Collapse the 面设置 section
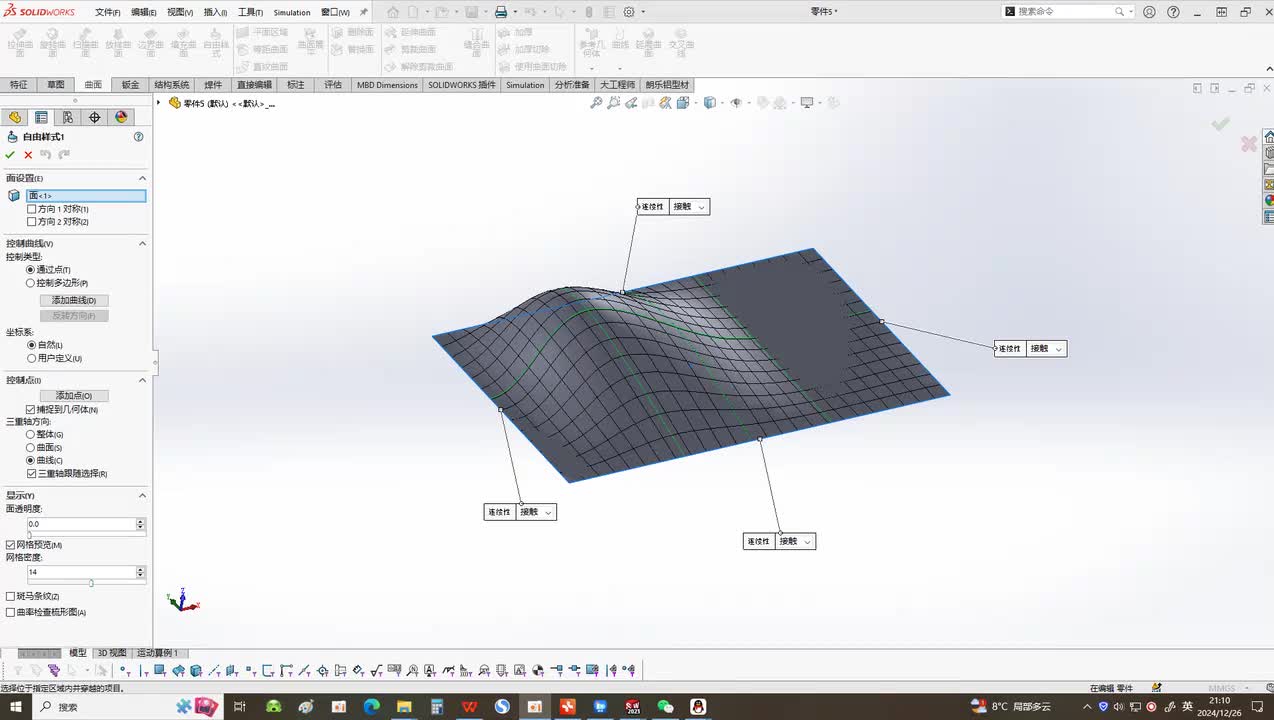Viewport: 1274px width, 720px height. pos(142,178)
